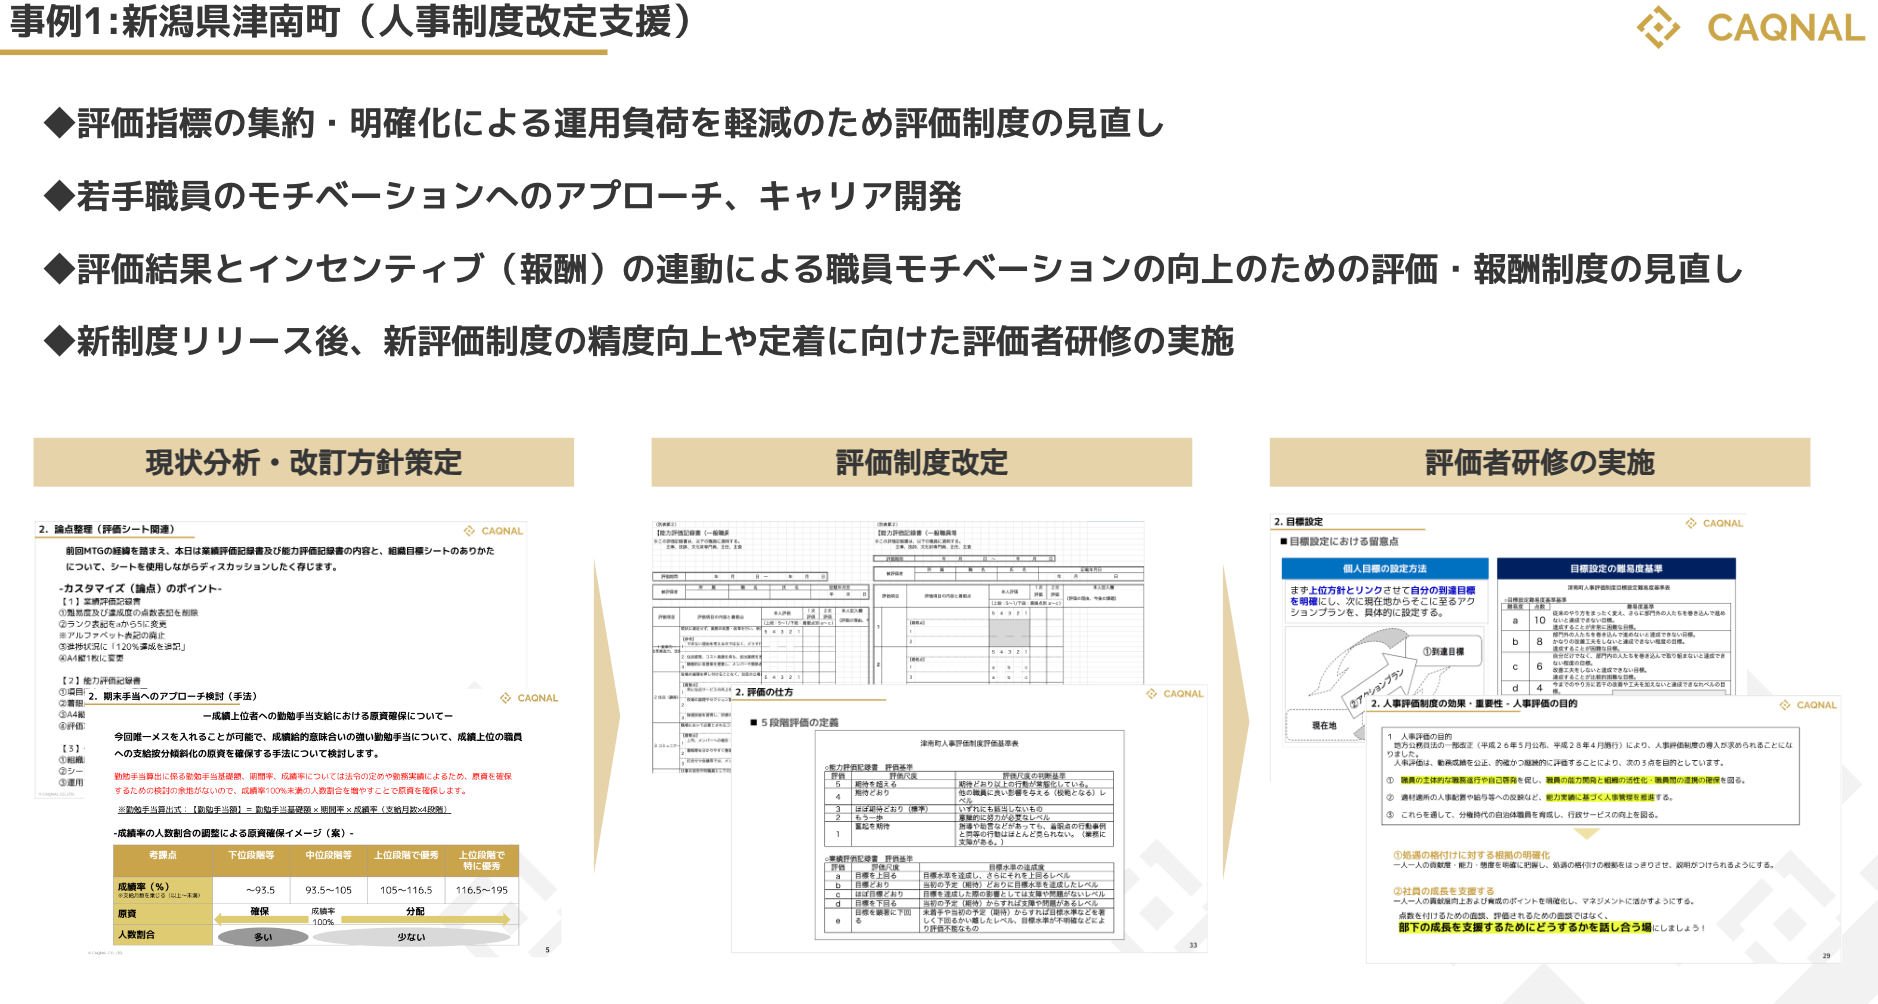
Task: Click the CAQNAL logo on 評価の仕方 slide
Action: click(1175, 693)
